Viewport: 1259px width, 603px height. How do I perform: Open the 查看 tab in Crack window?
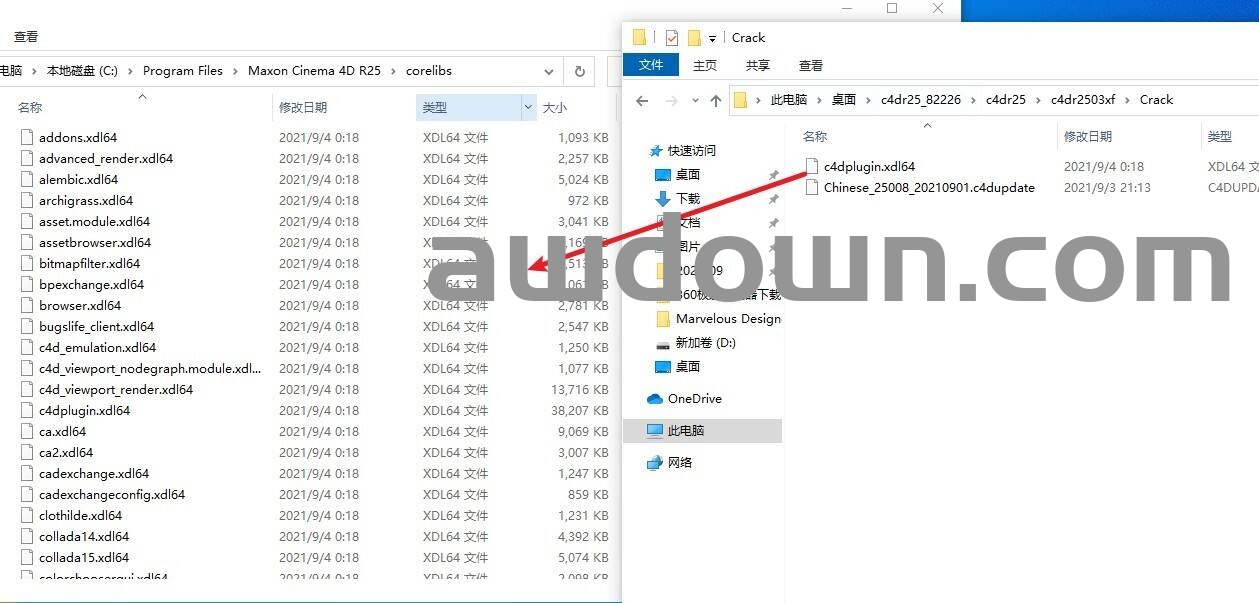(x=810, y=65)
